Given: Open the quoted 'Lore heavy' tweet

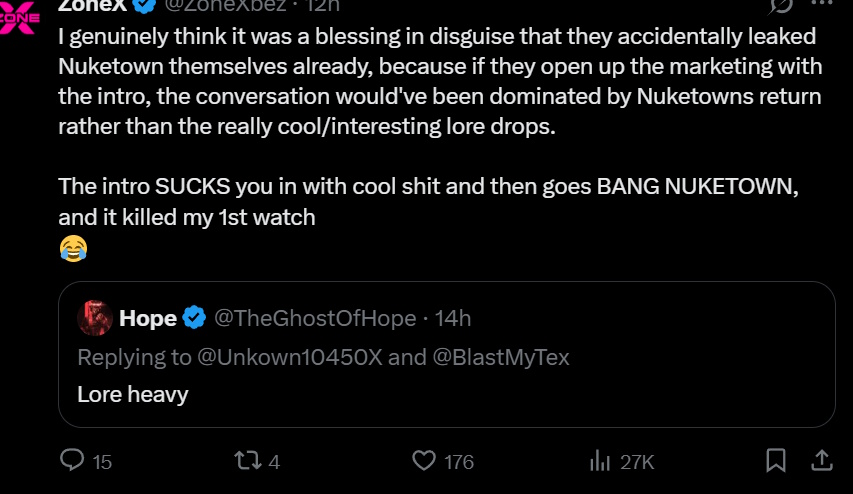Looking at the screenshot, I should [447, 354].
